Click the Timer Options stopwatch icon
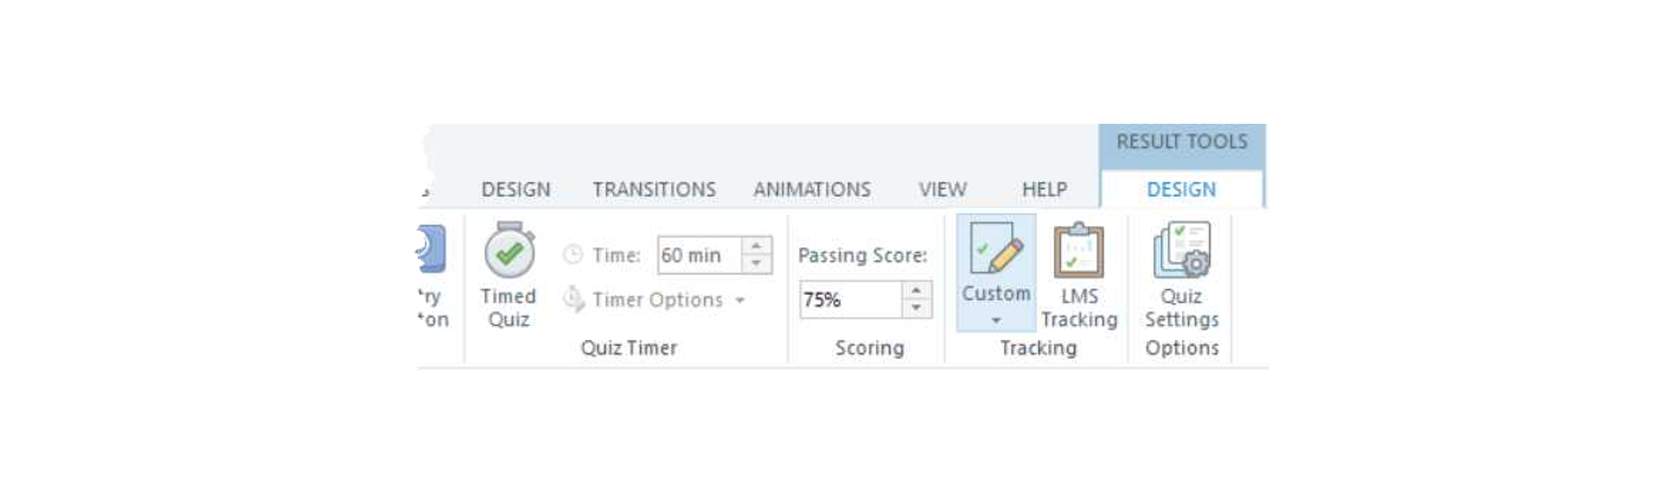The width and height of the screenshot is (1680, 497). (573, 298)
